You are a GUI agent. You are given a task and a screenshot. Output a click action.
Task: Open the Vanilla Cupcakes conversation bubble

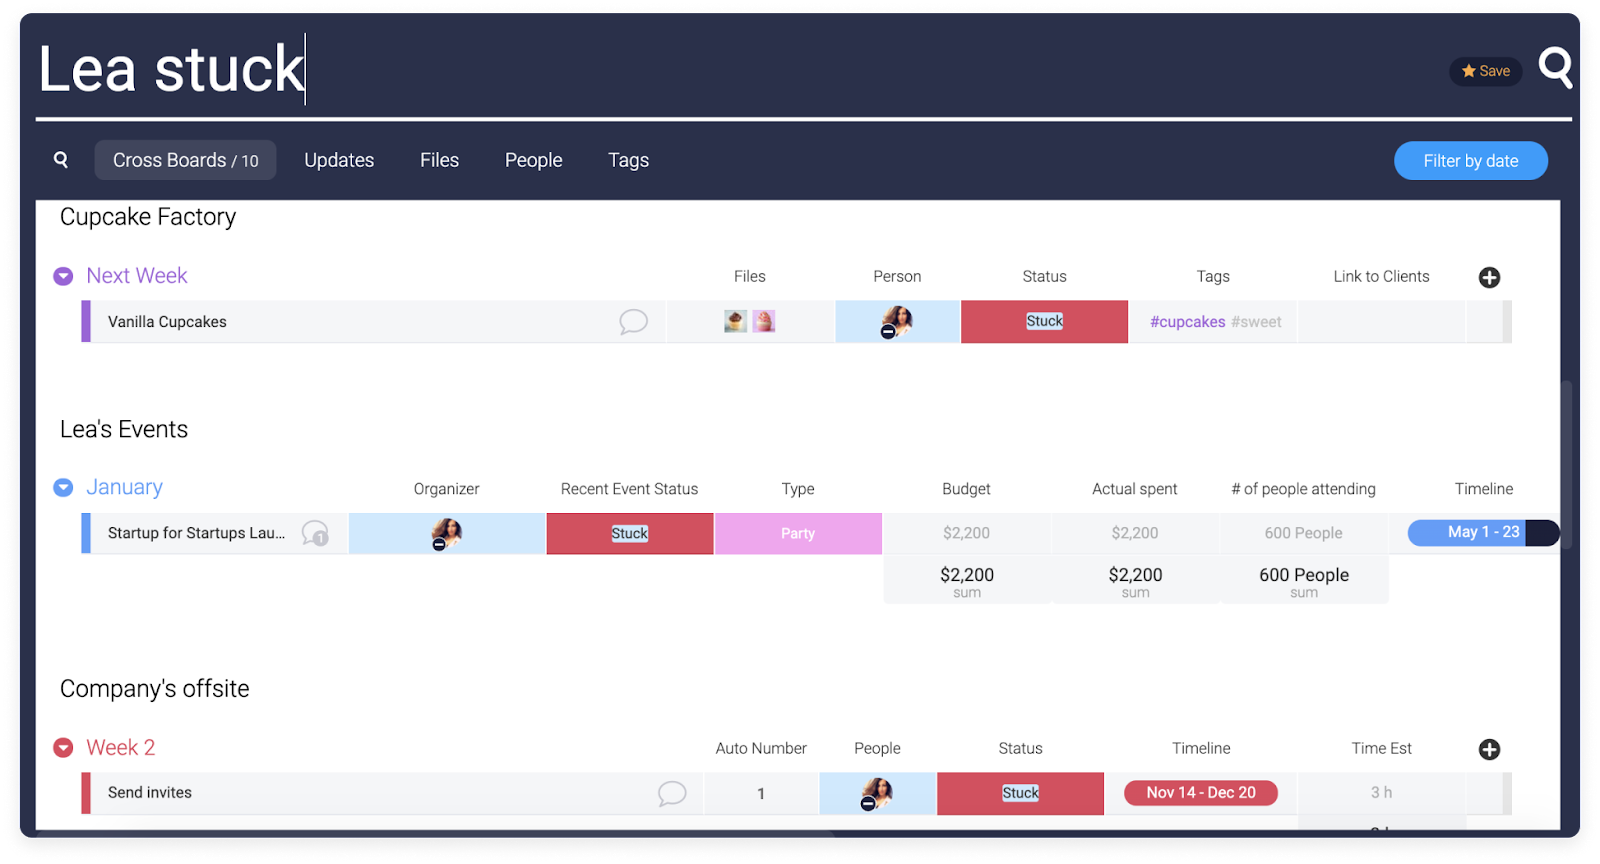[x=633, y=322]
